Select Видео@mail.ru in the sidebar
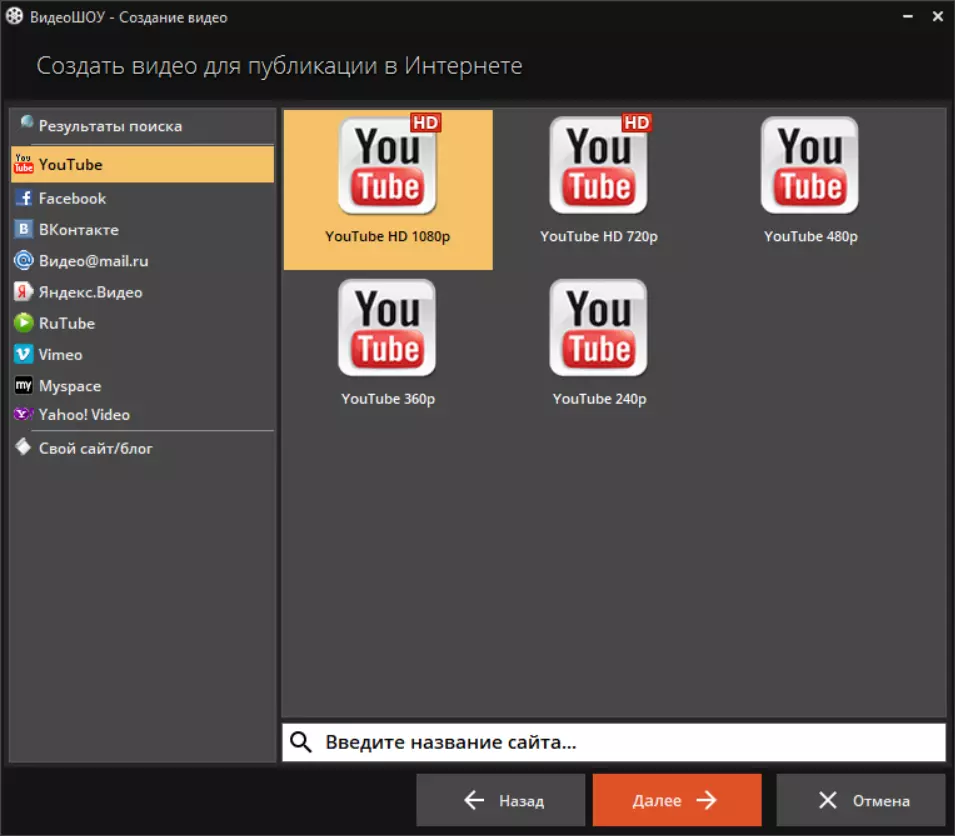Viewport: 955px width, 836px height. click(143, 261)
